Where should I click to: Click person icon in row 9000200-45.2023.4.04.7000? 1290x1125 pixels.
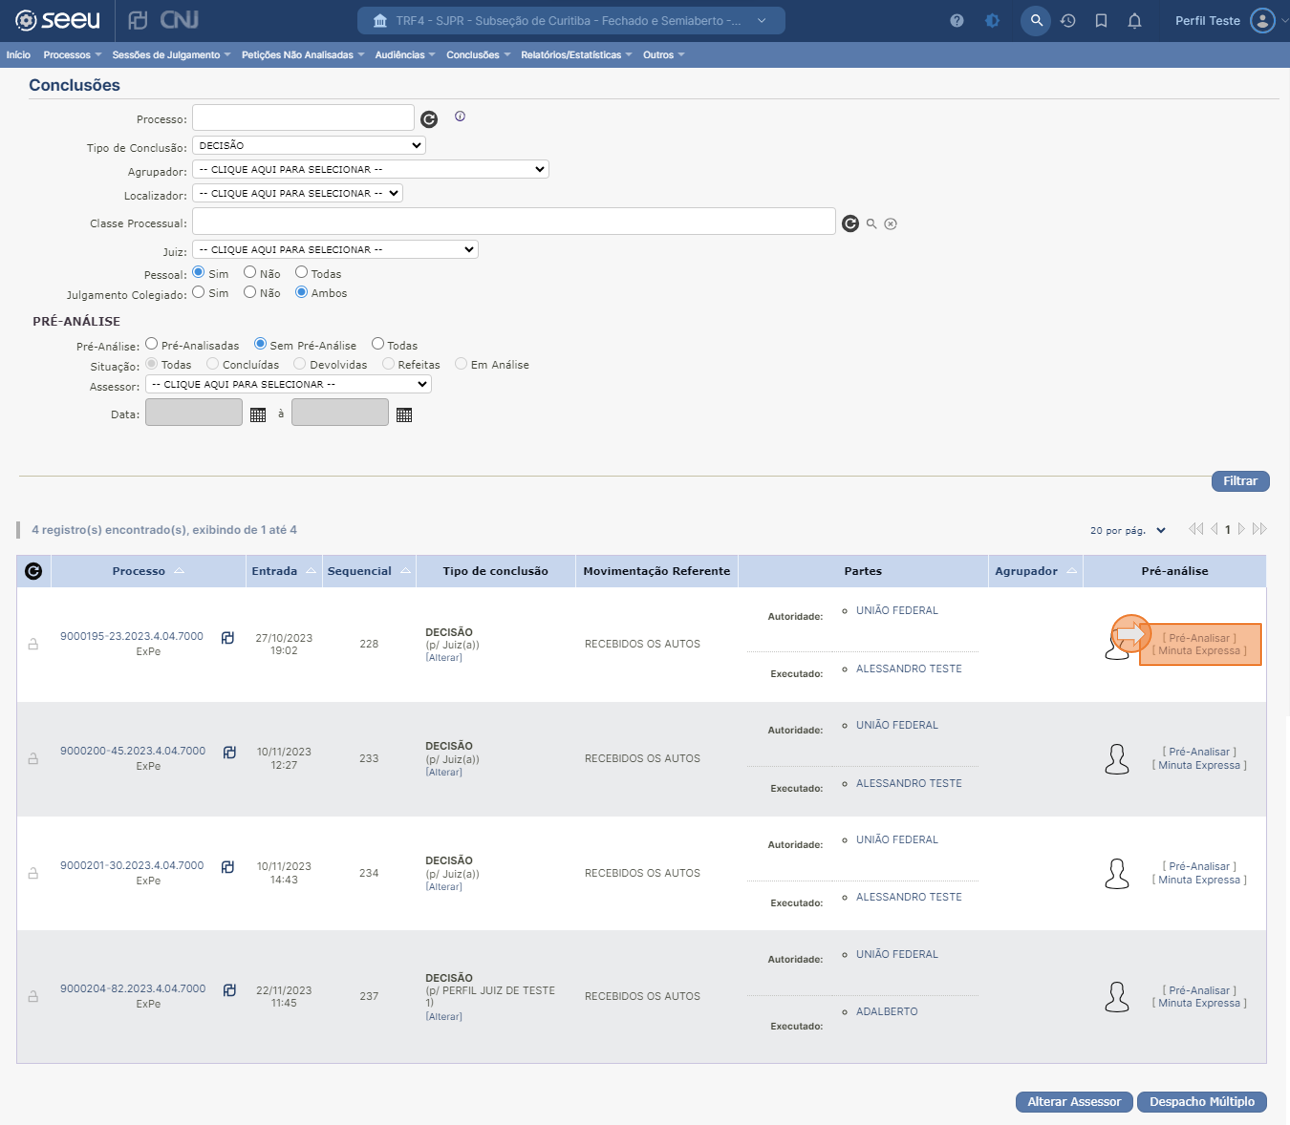(x=1117, y=759)
